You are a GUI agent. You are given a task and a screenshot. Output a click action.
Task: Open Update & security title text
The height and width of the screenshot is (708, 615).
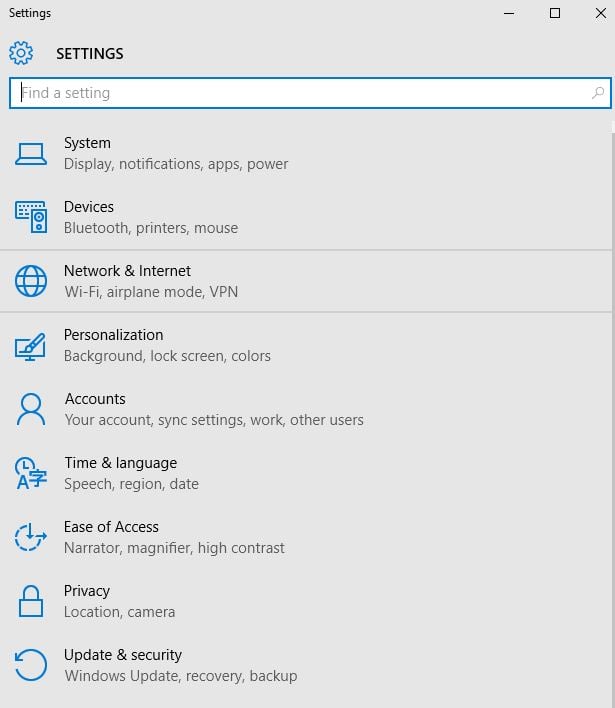[x=123, y=655]
